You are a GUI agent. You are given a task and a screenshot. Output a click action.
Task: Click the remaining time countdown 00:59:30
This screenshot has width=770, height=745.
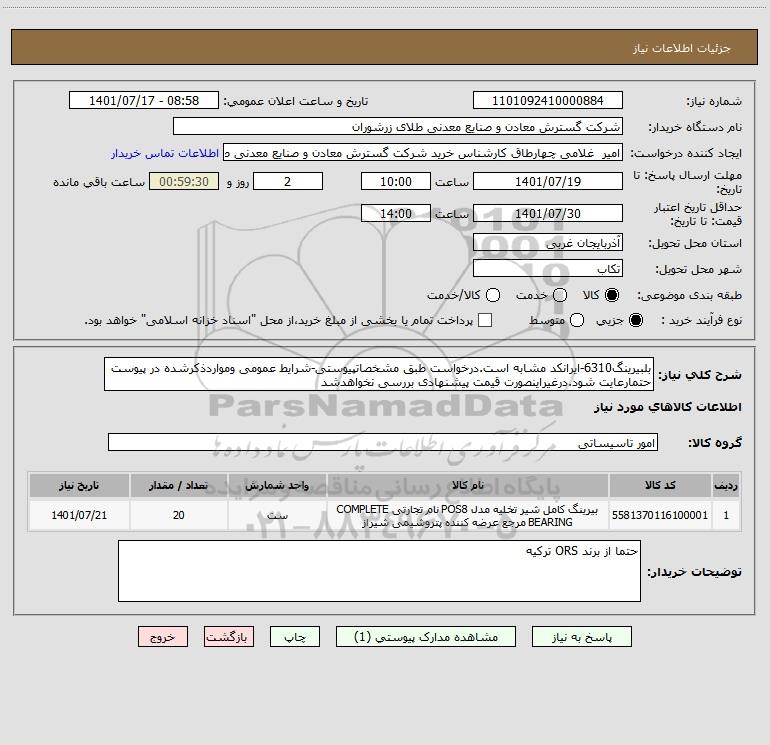point(184,181)
